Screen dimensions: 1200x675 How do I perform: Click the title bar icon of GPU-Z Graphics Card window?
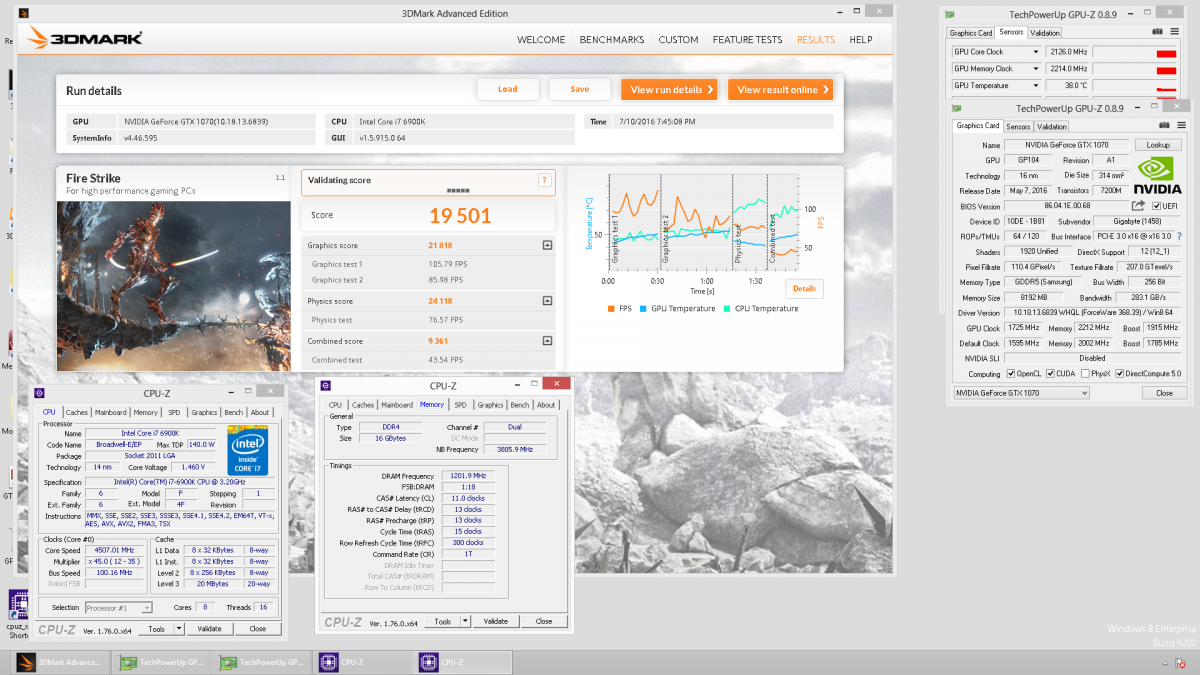pyautogui.click(x=959, y=107)
